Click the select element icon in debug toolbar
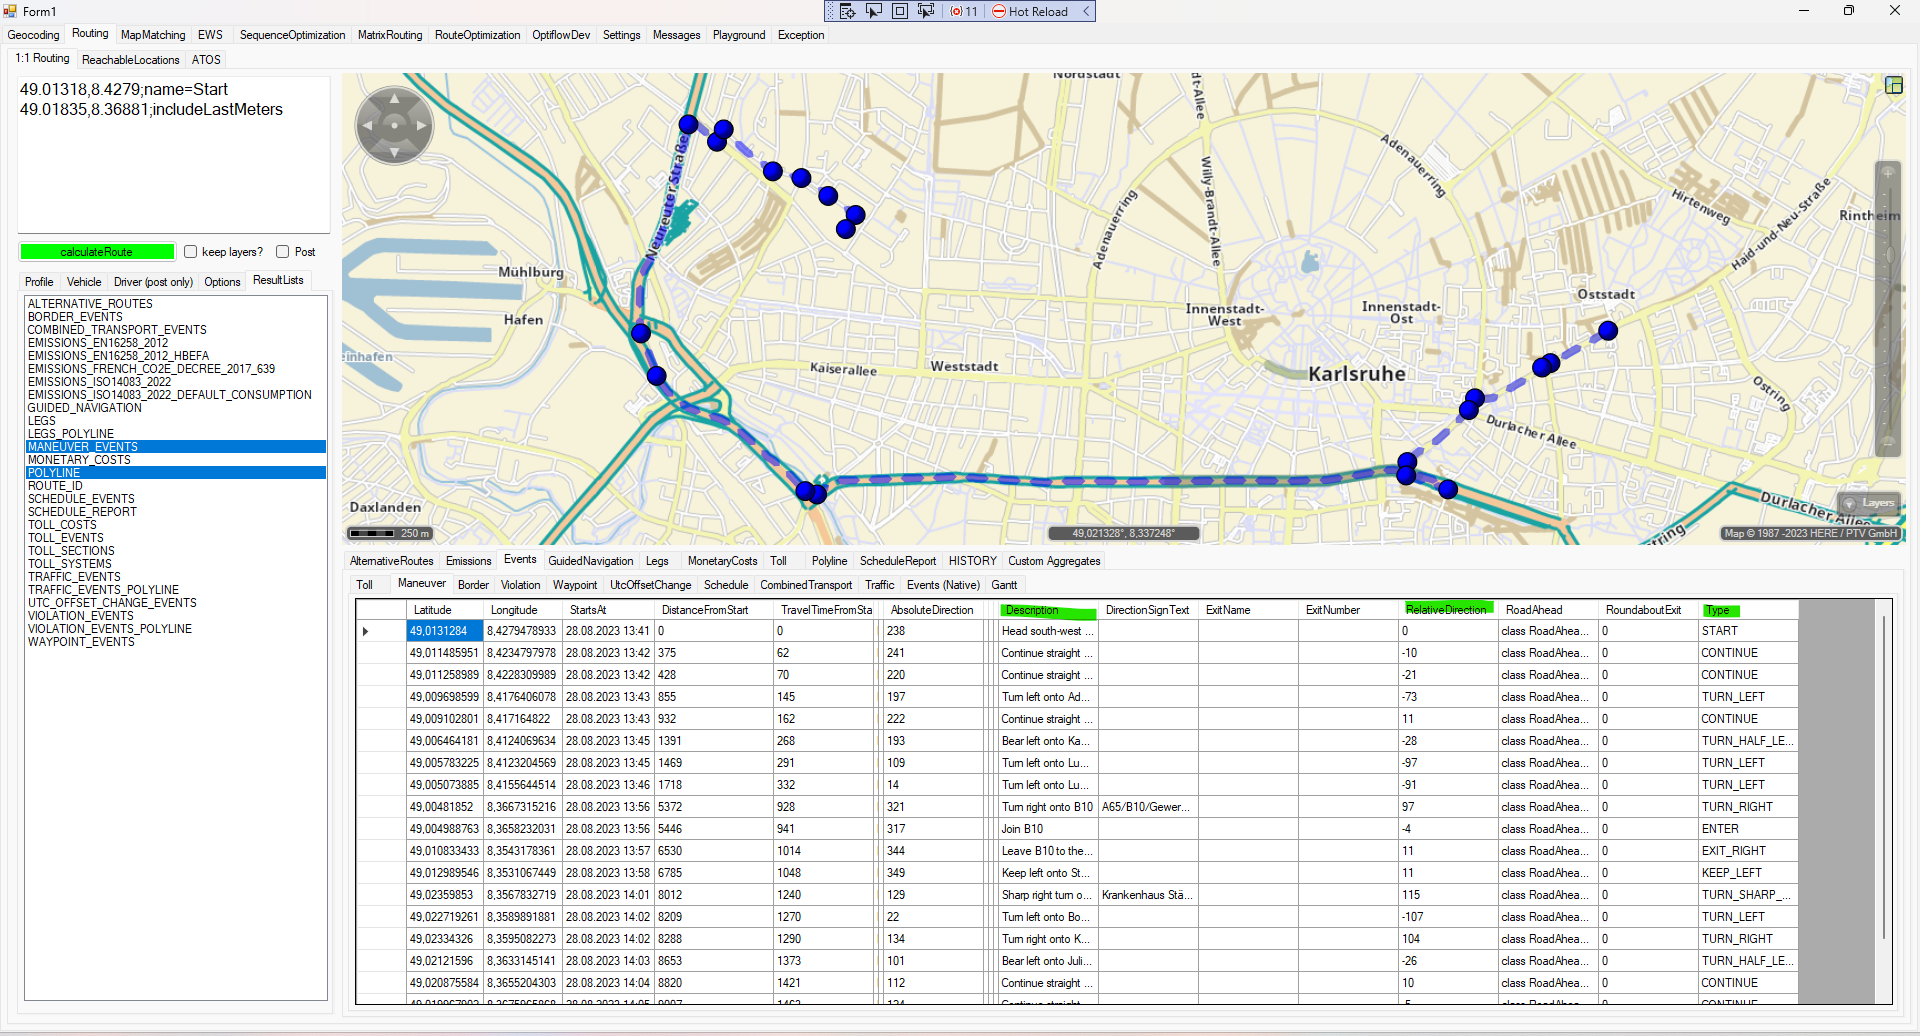1920x1036 pixels. coord(873,11)
